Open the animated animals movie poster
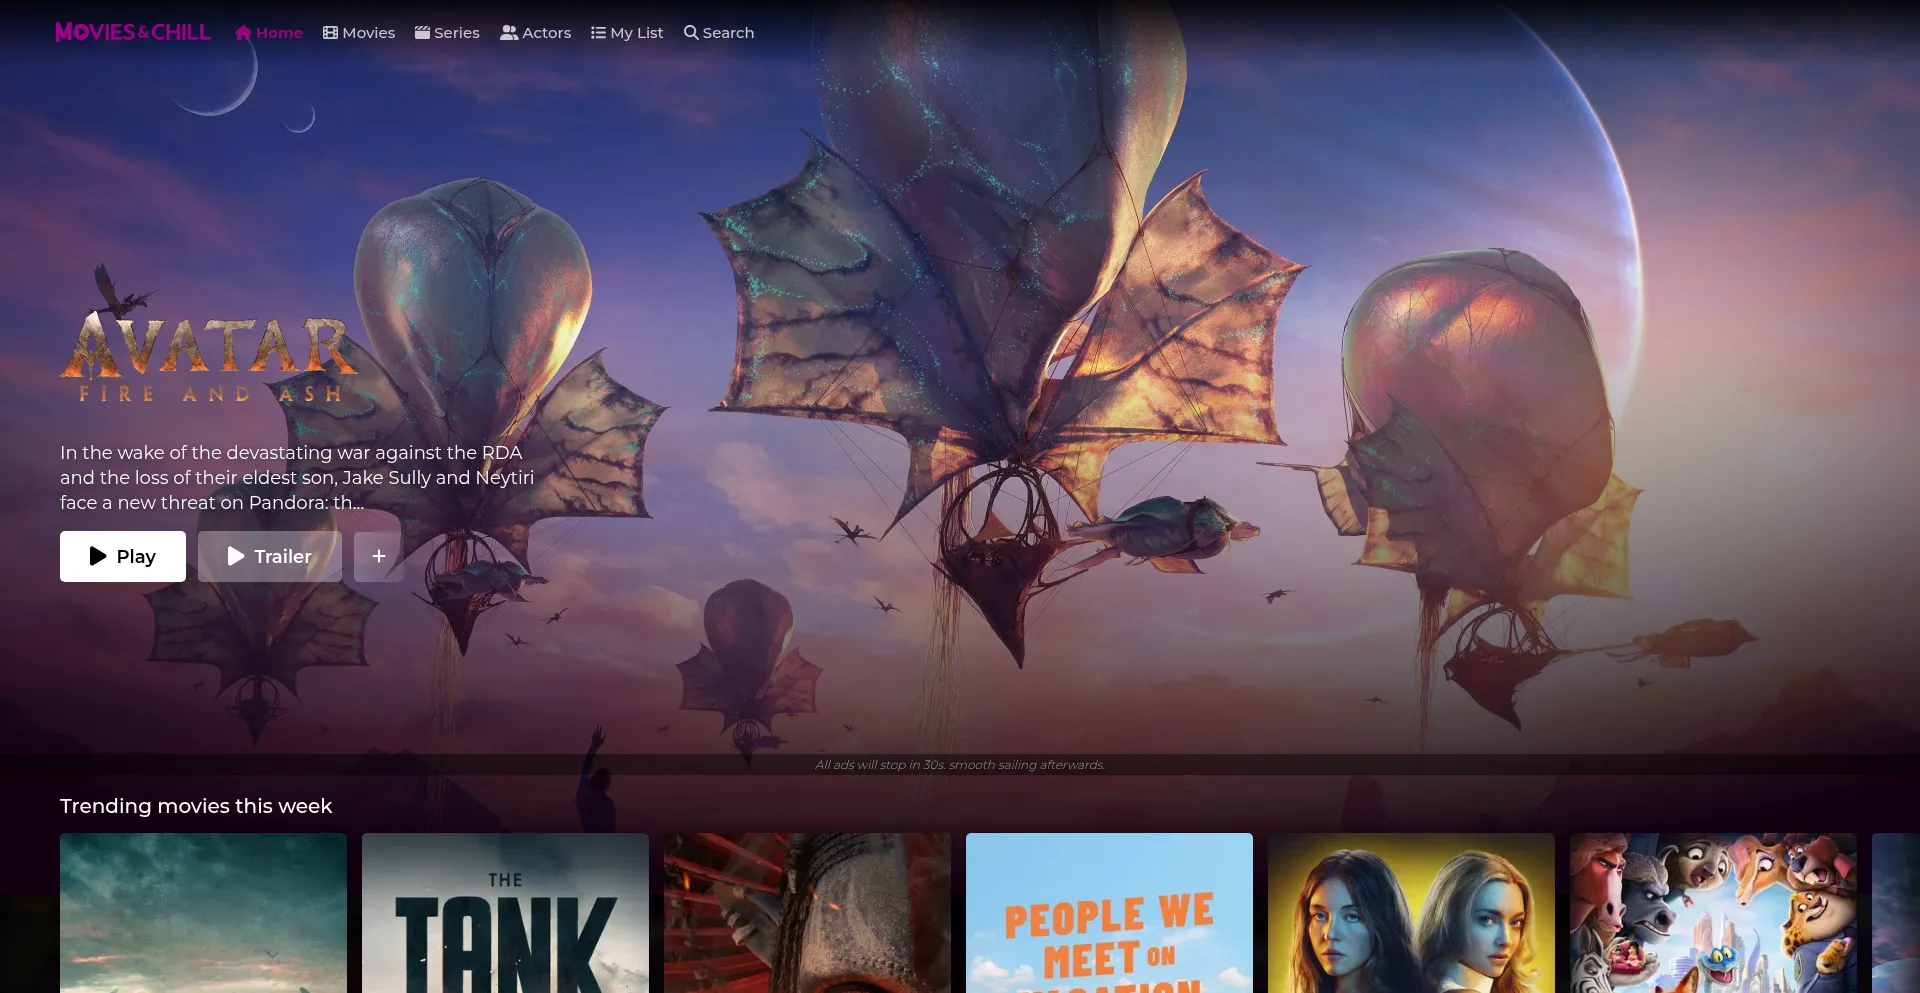The width and height of the screenshot is (1920, 993). coord(1713,913)
